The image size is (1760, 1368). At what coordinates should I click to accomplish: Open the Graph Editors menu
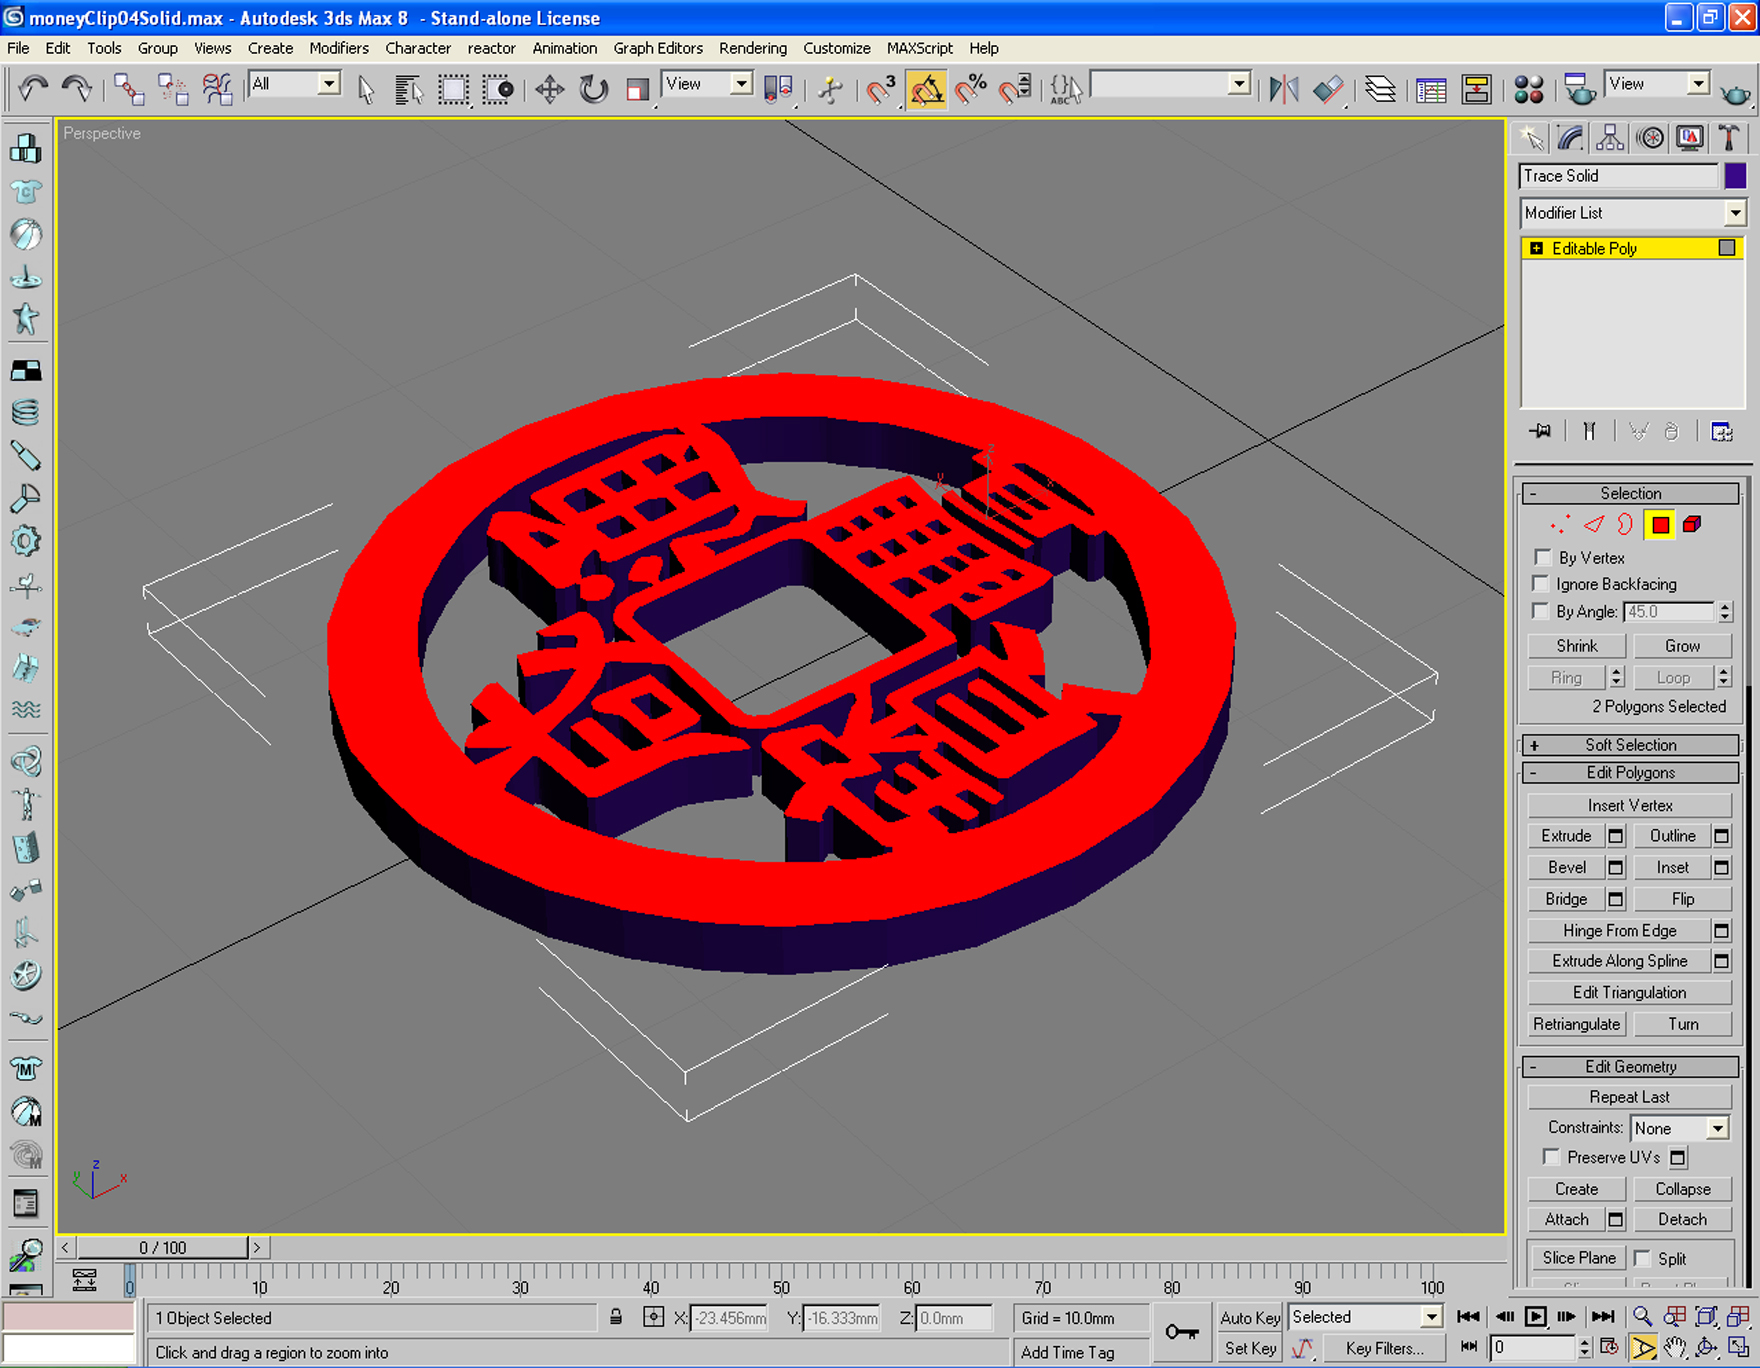pyautogui.click(x=658, y=48)
